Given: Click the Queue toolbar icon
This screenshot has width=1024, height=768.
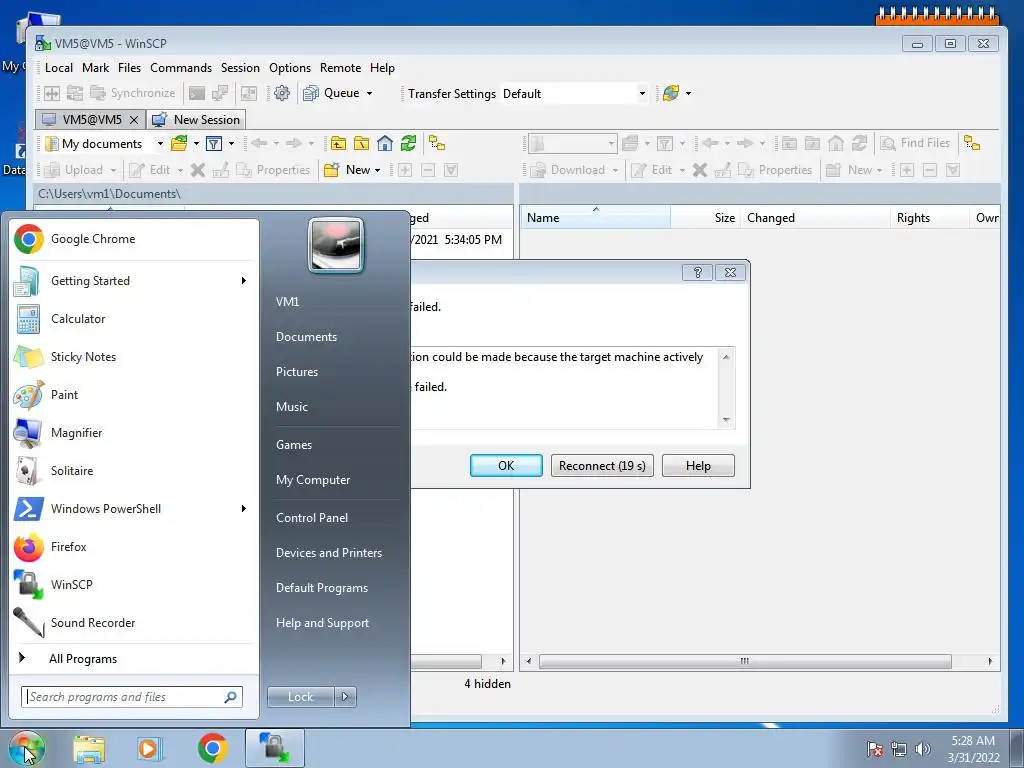Looking at the screenshot, I should [311, 93].
